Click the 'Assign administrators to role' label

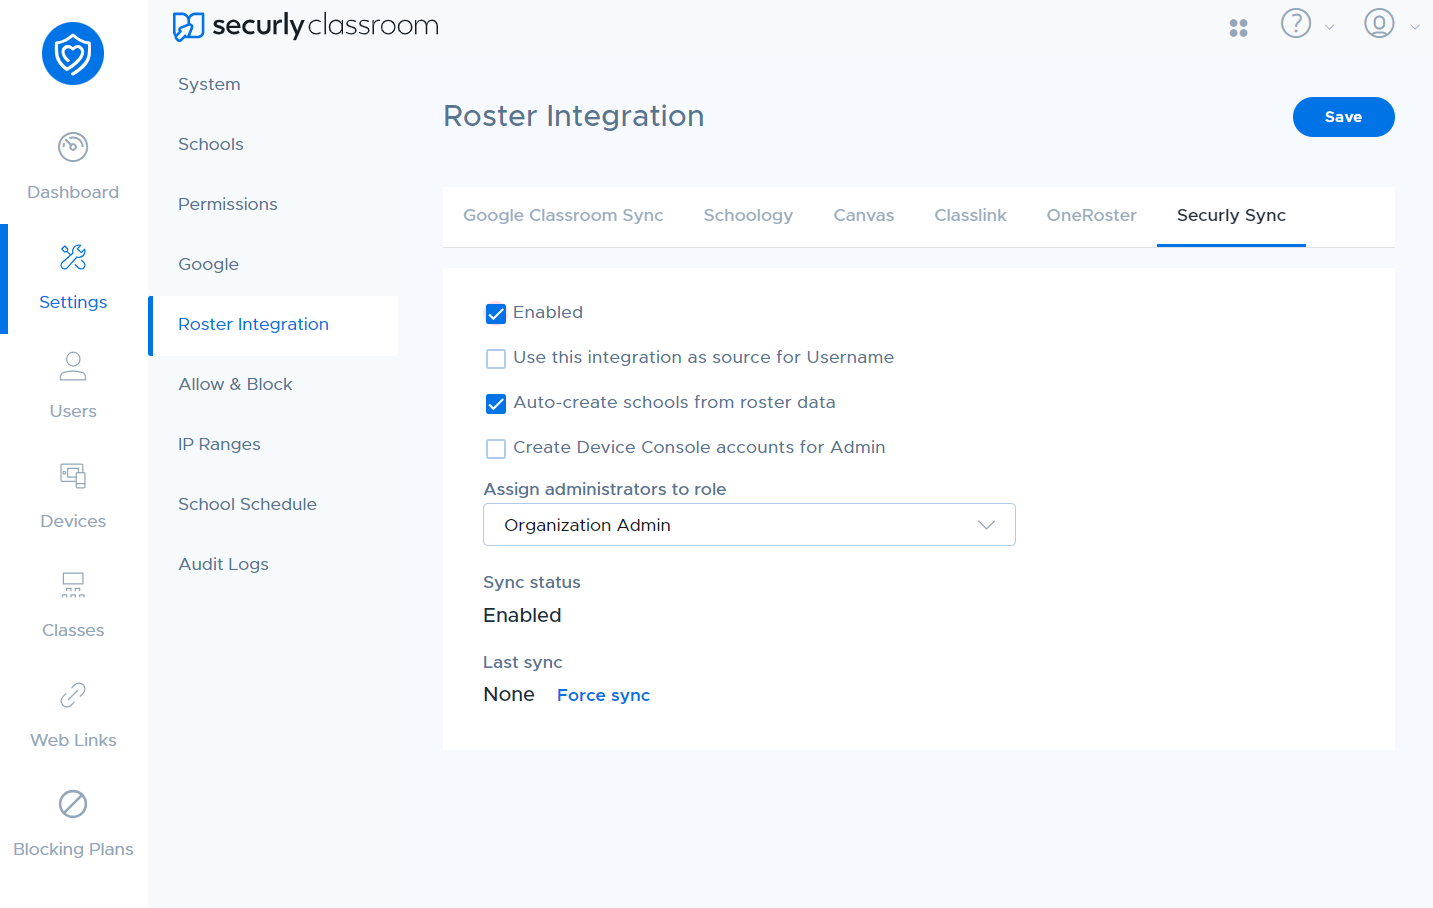tap(605, 489)
